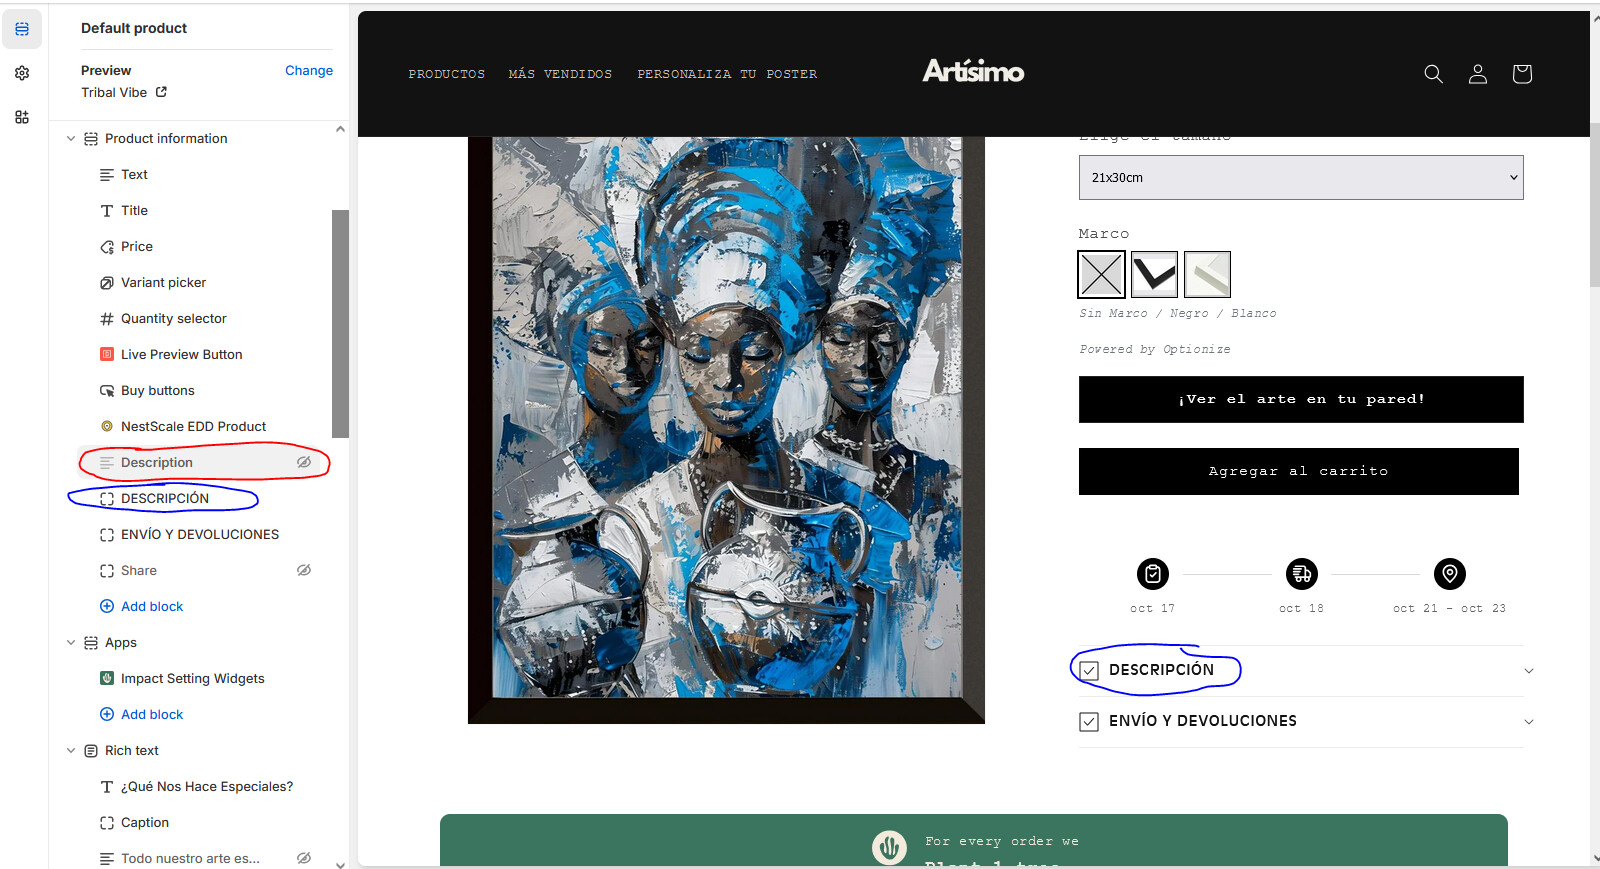Click the Rich text section icon
Screen dimensions: 1600x869
click(91, 751)
